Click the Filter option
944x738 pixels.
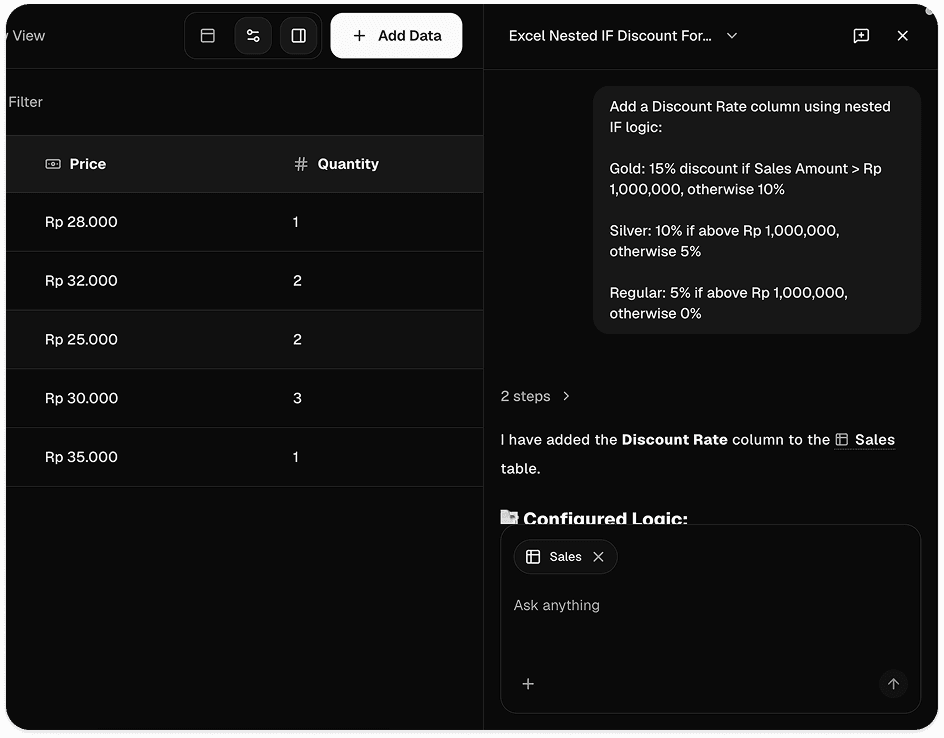25,102
